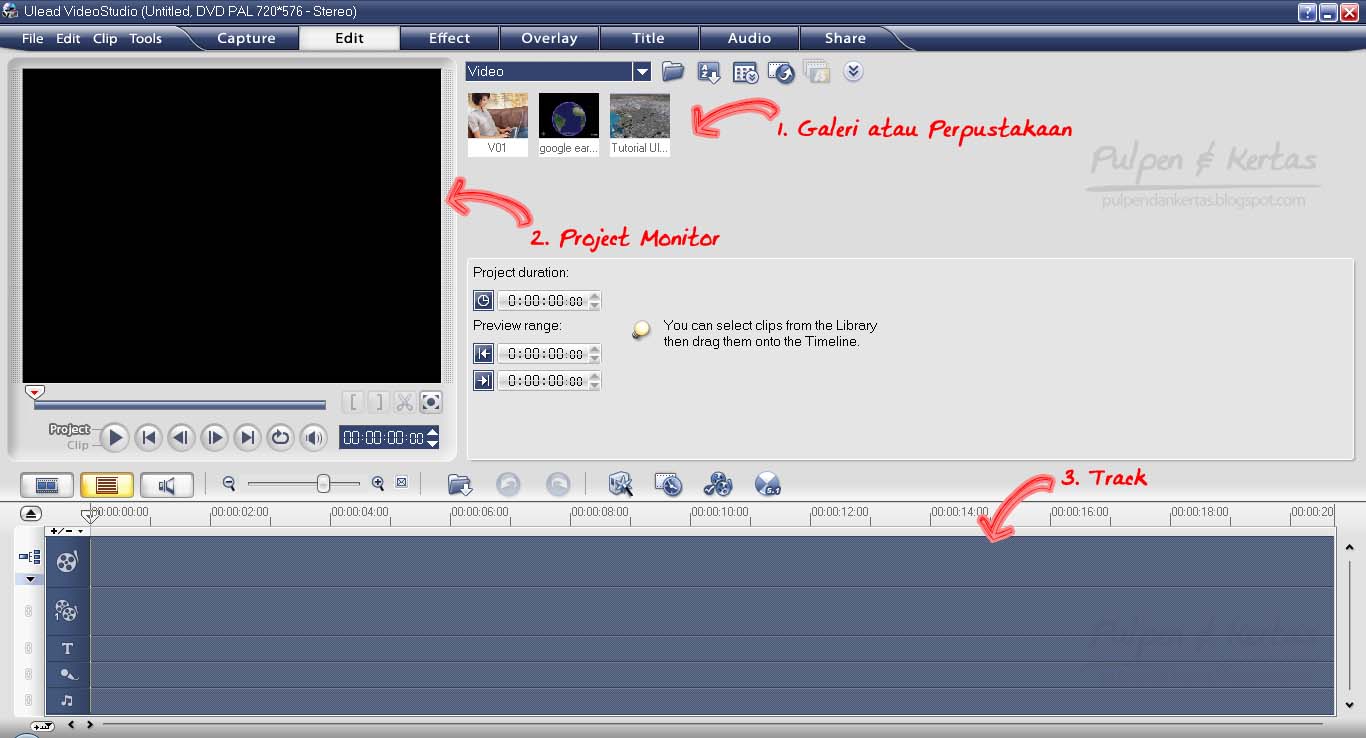
Task: Click the A-Z sort clips icon
Action: point(709,72)
